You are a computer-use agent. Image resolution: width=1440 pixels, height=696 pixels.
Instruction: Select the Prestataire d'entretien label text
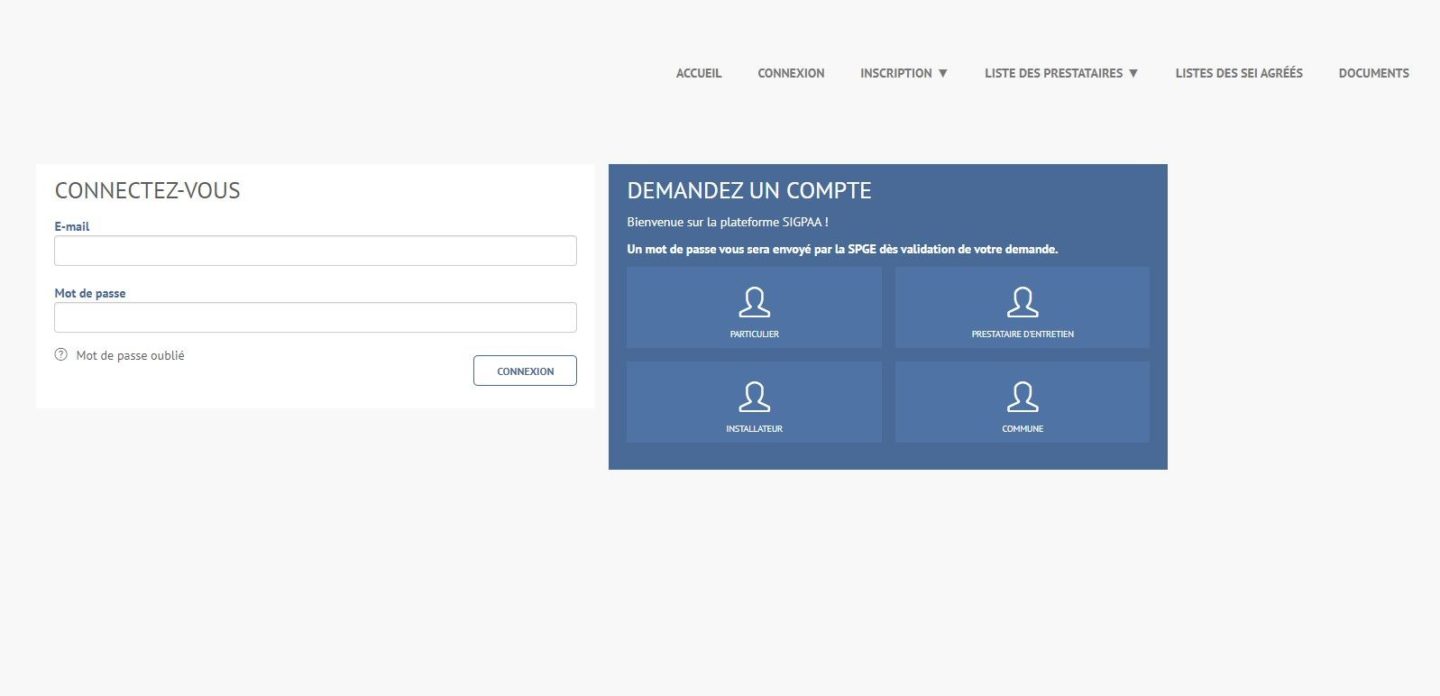[x=1022, y=334]
